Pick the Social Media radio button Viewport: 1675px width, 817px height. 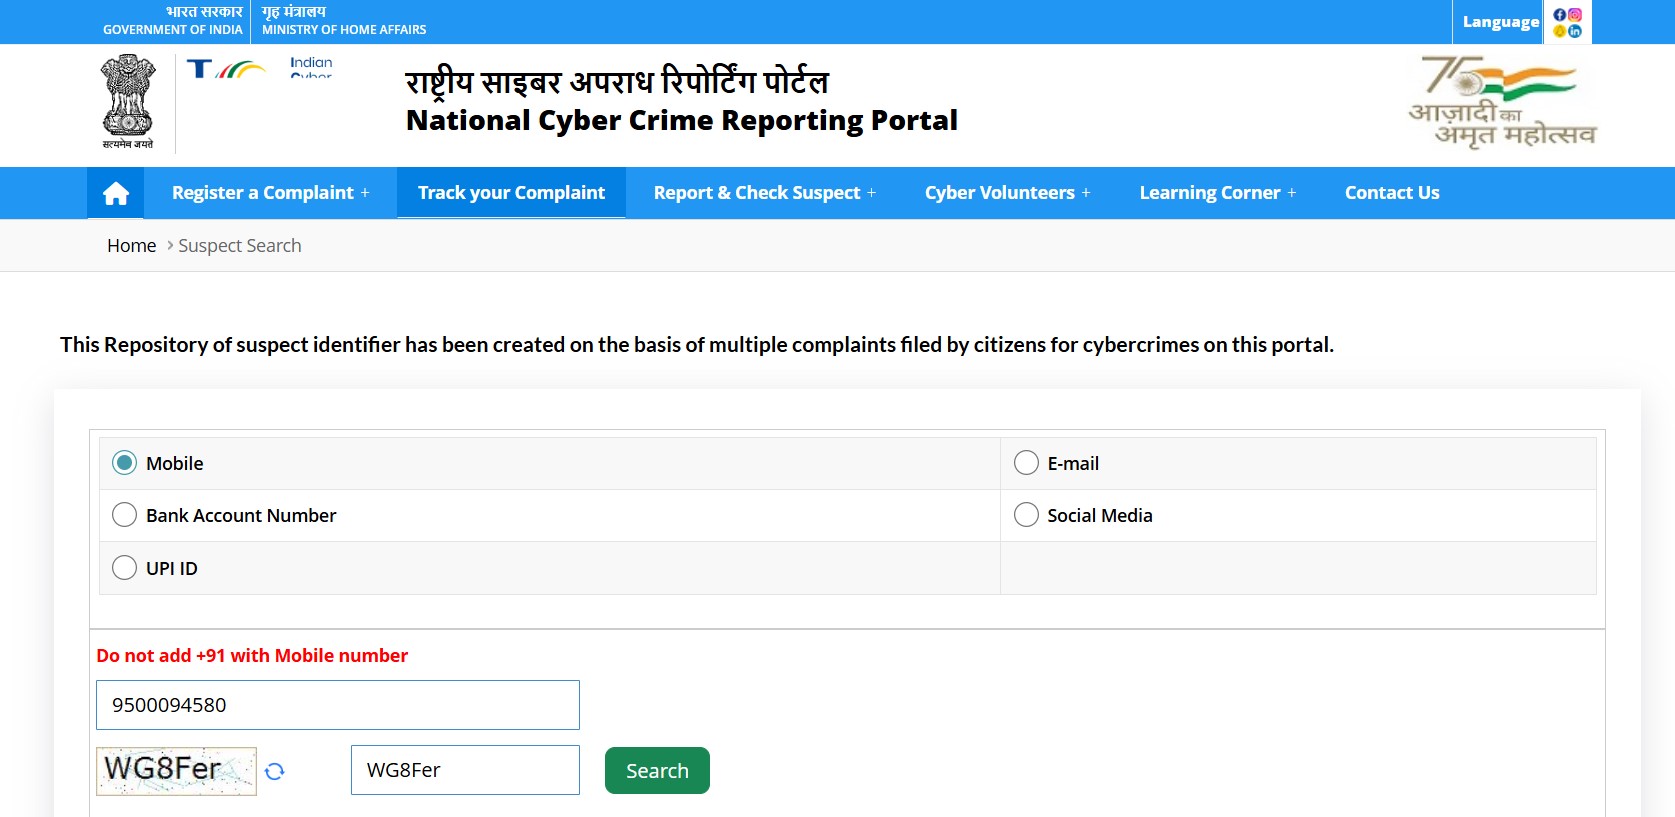click(1026, 515)
